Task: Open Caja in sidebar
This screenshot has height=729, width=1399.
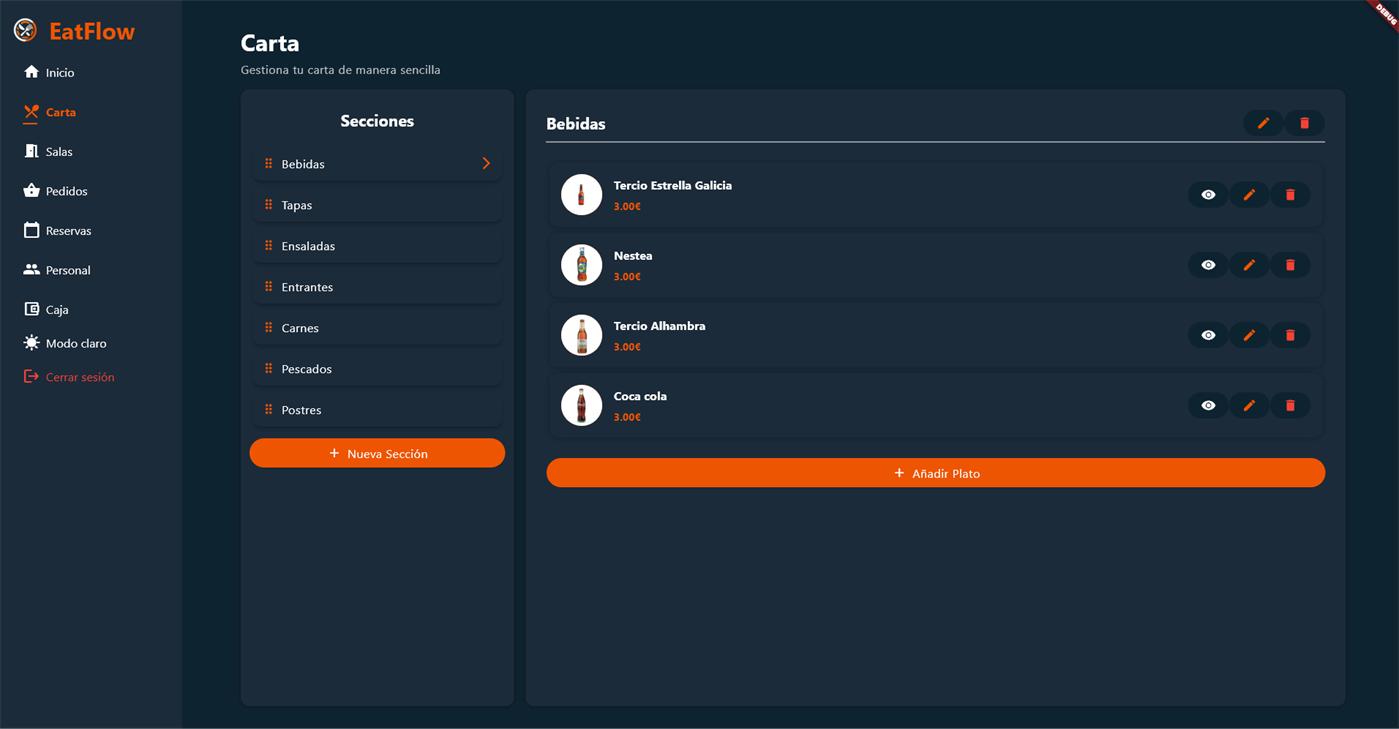Action: [x=46, y=310]
